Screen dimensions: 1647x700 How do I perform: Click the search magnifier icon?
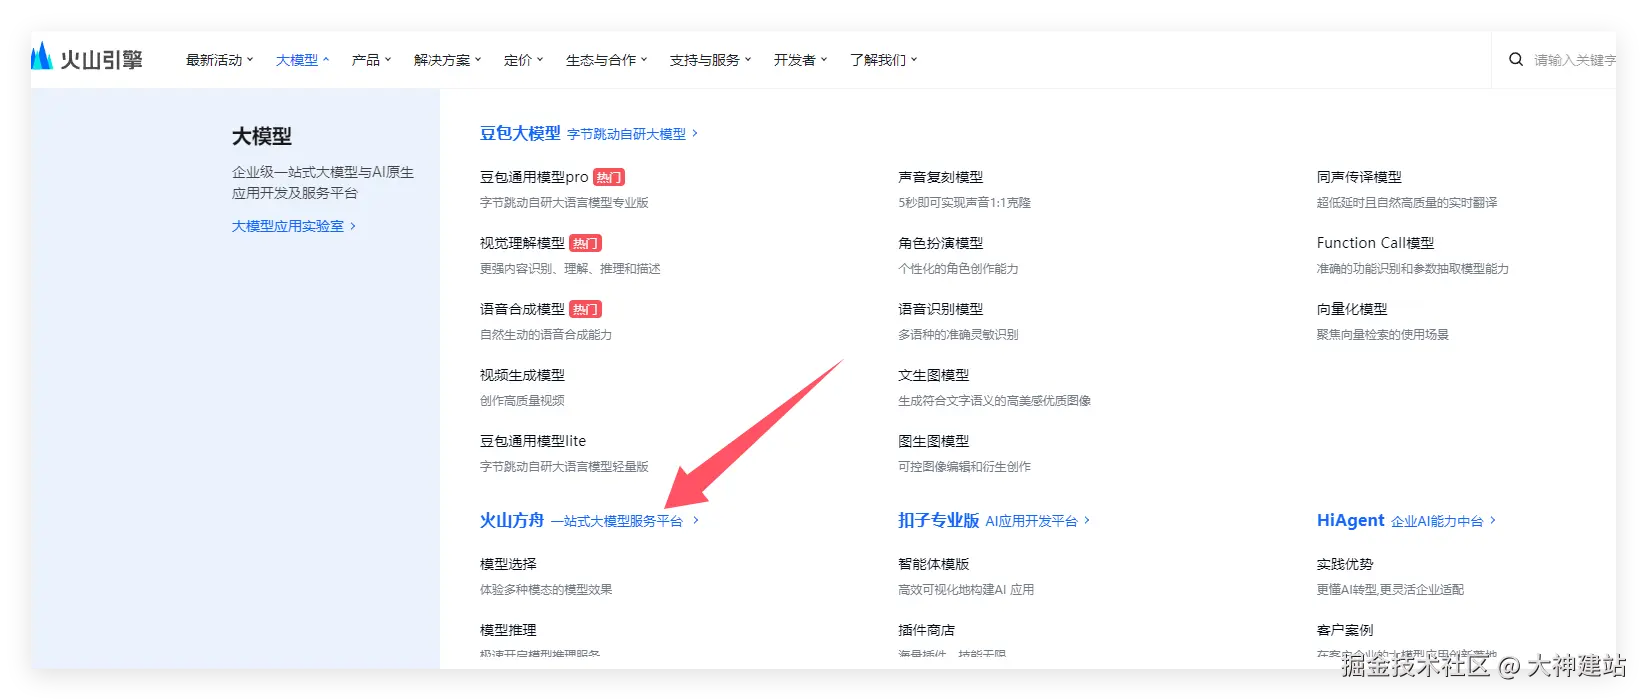tap(1516, 60)
